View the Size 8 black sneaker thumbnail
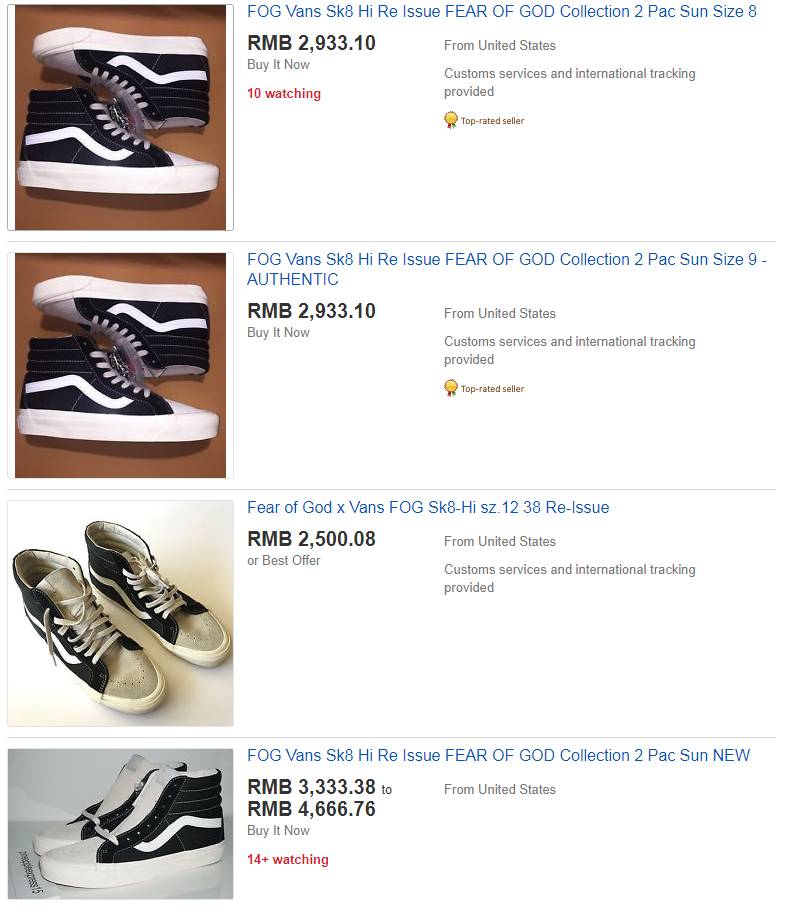788x908 pixels. point(120,116)
